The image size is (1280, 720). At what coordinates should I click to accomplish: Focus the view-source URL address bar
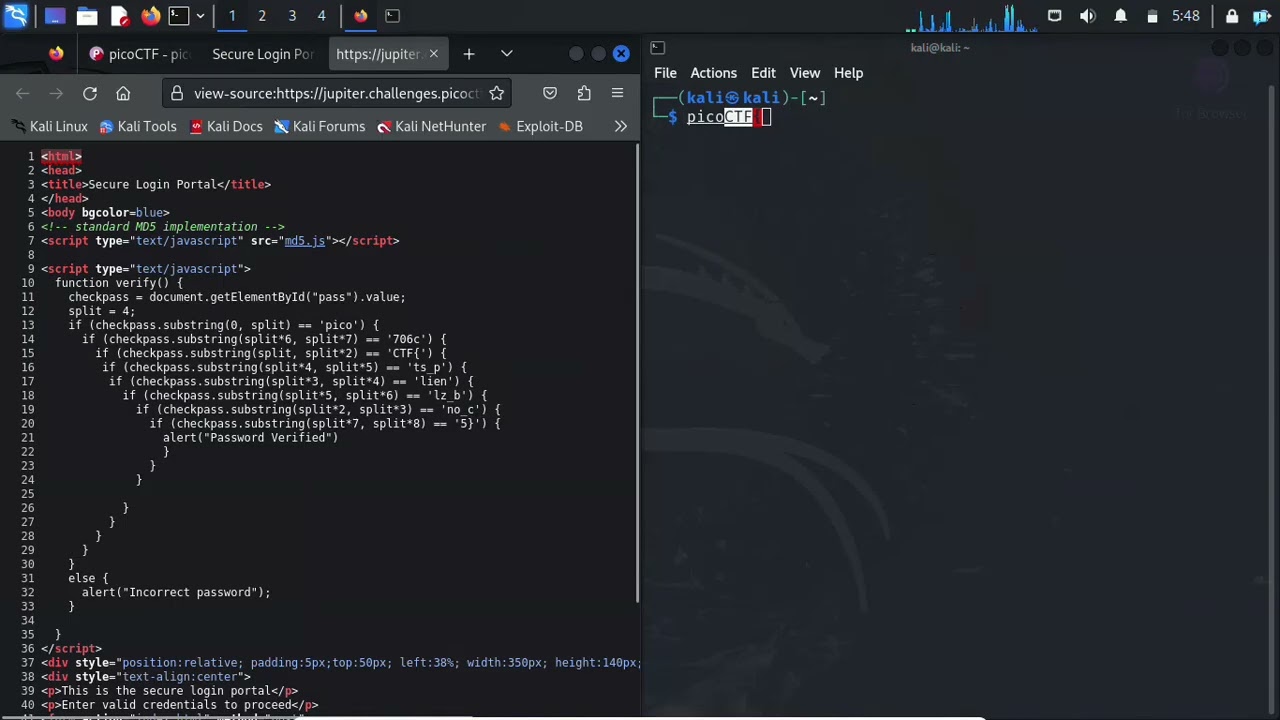point(336,93)
